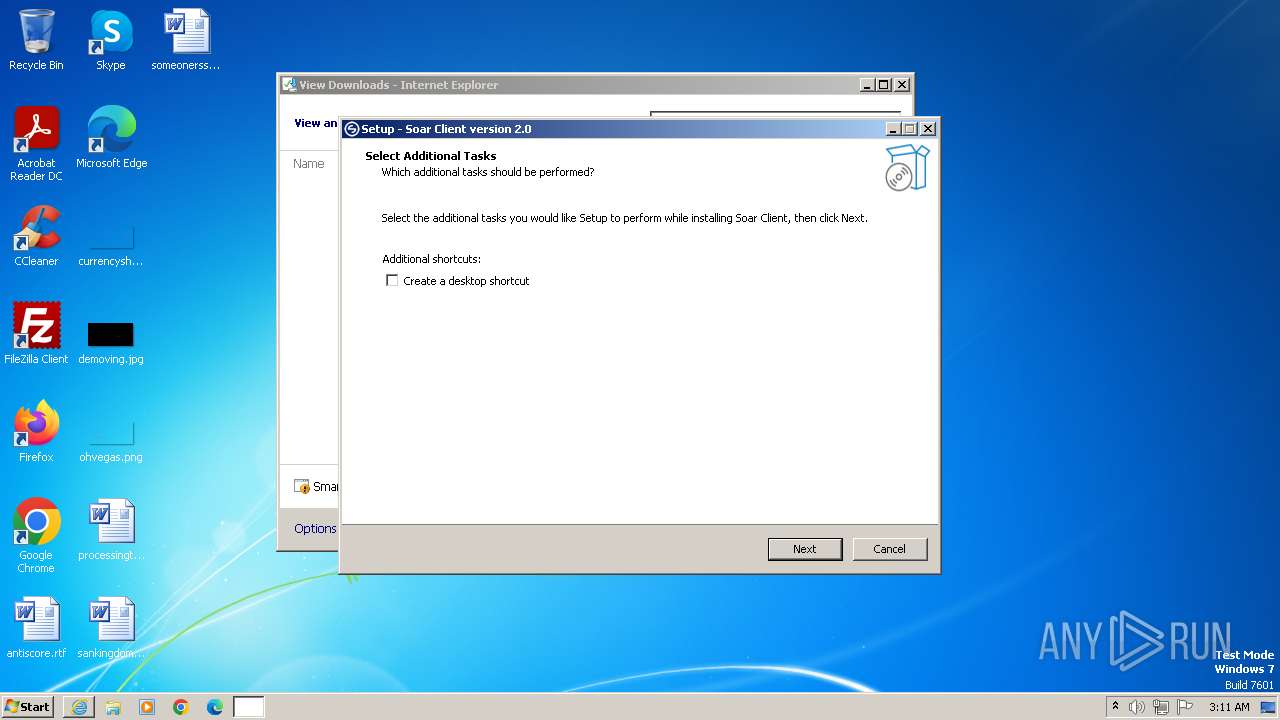Select the antiscore.rtf file icon
The width and height of the screenshot is (1280, 720).
tap(36, 628)
